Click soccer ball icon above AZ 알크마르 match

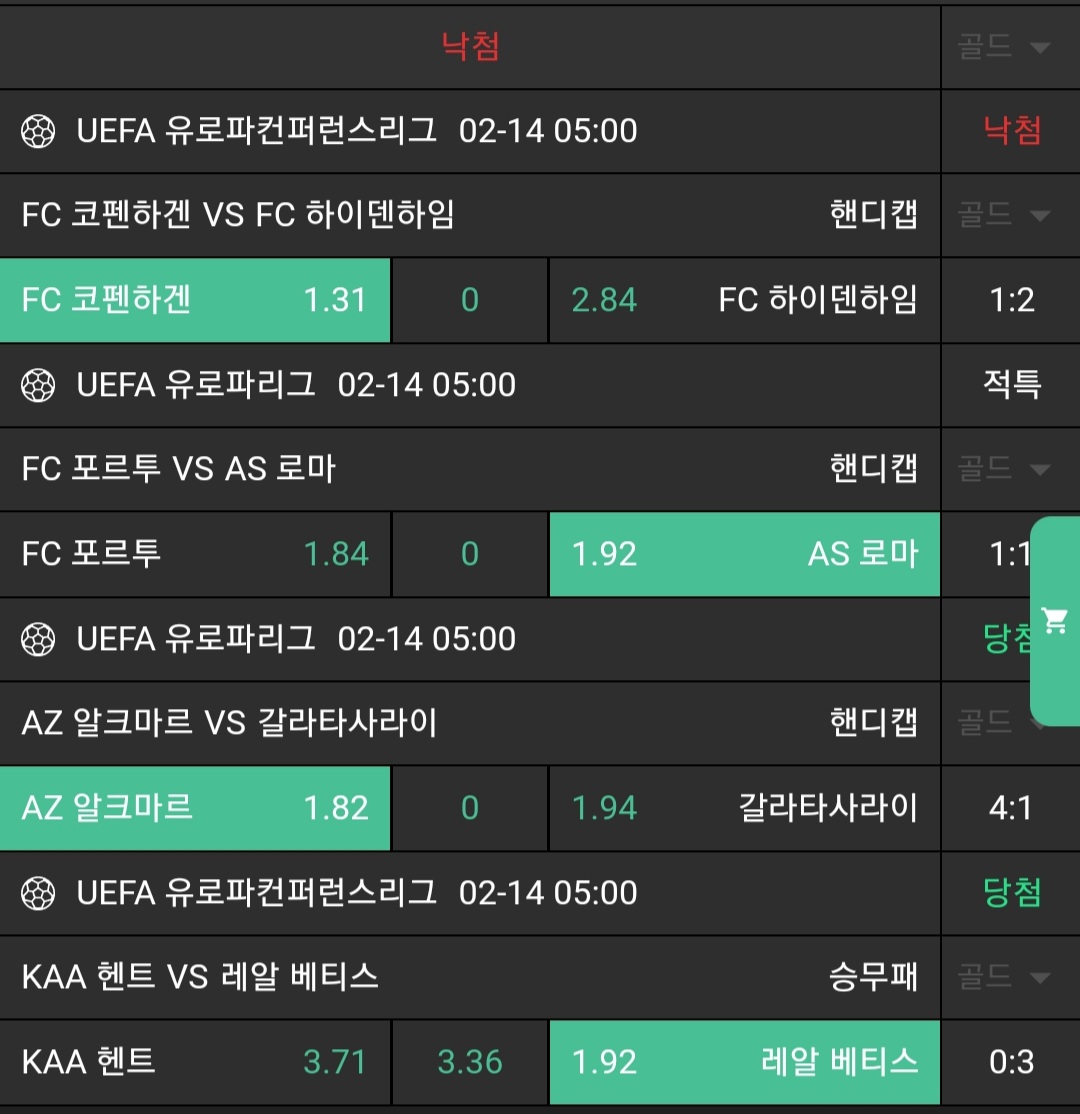[x=38, y=639]
